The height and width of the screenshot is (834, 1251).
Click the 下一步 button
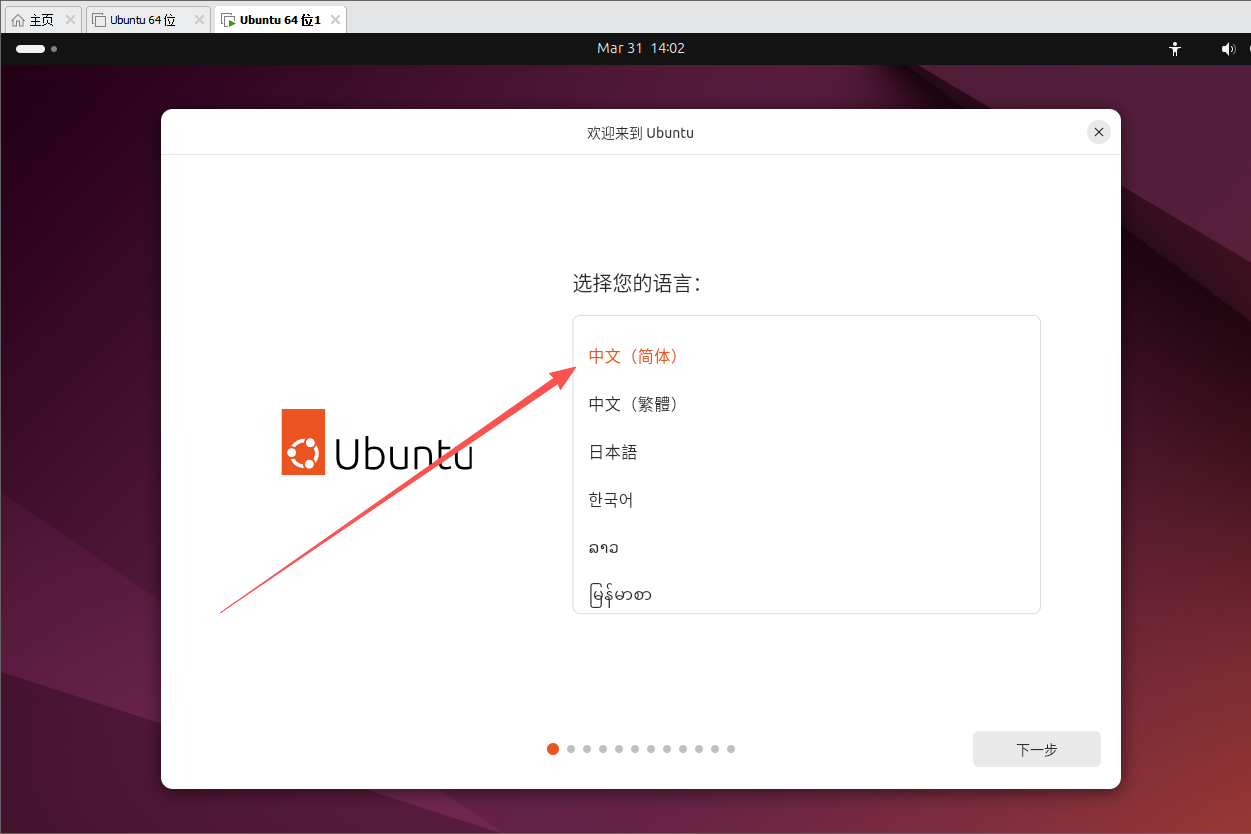point(1036,749)
